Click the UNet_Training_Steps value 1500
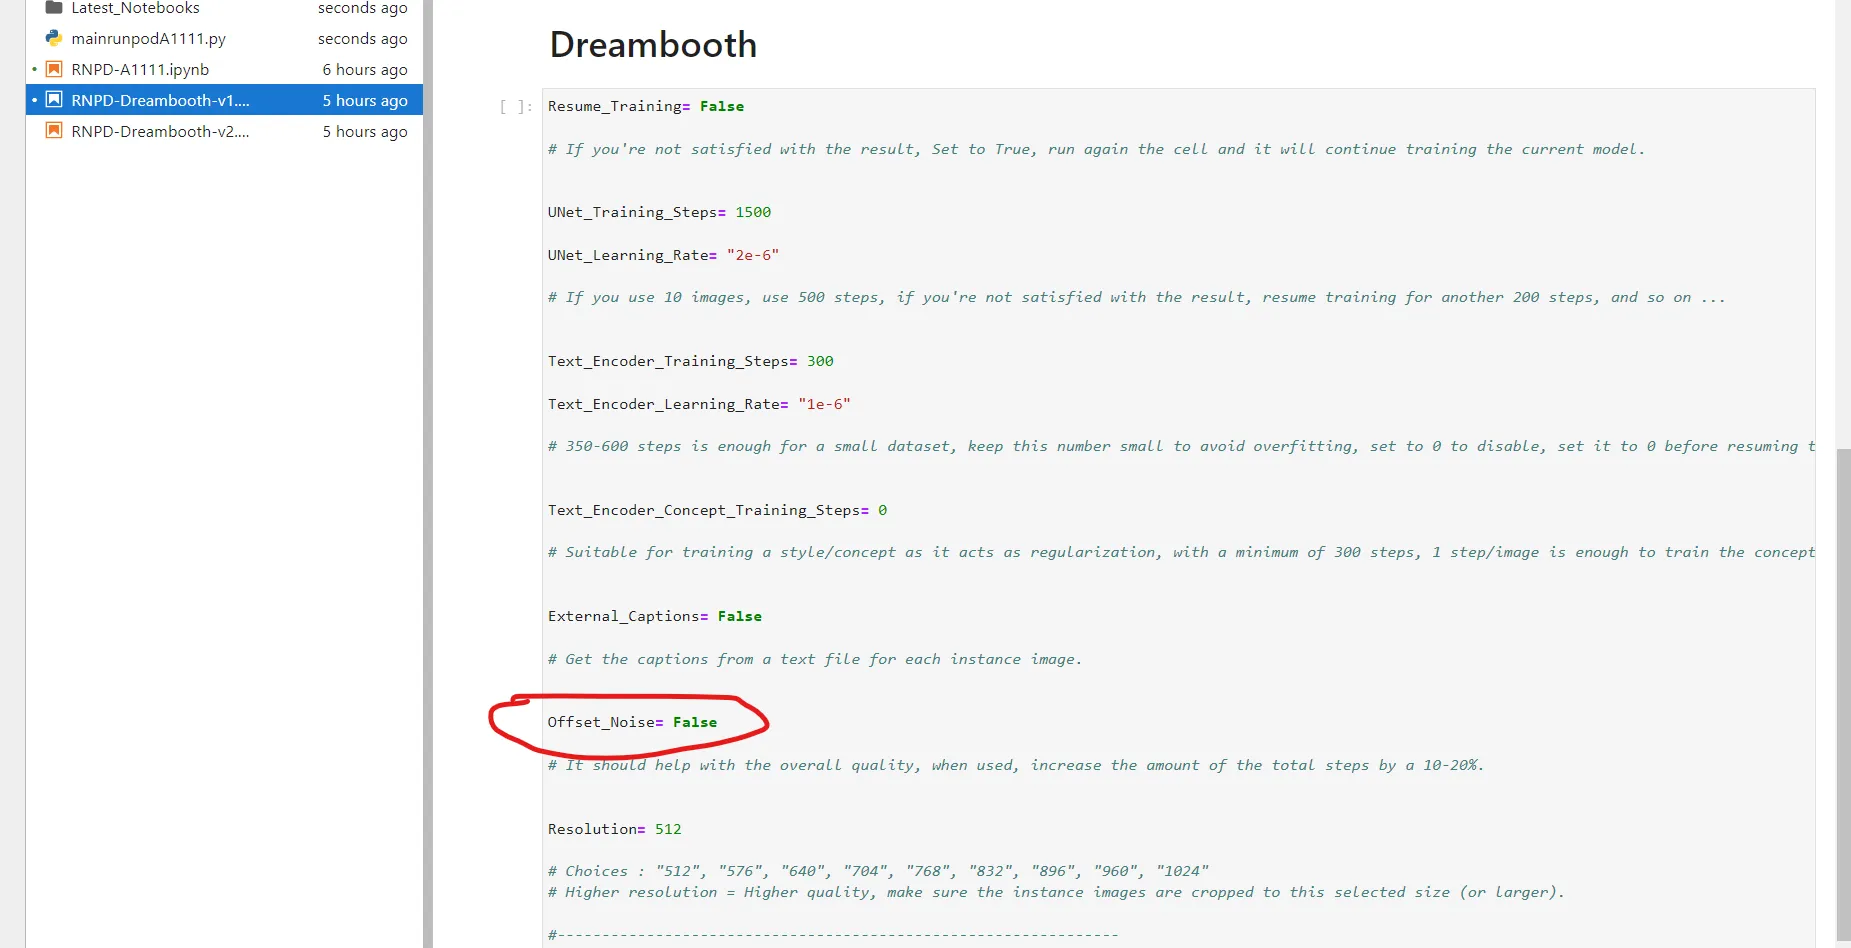The height and width of the screenshot is (948, 1851). [753, 213]
